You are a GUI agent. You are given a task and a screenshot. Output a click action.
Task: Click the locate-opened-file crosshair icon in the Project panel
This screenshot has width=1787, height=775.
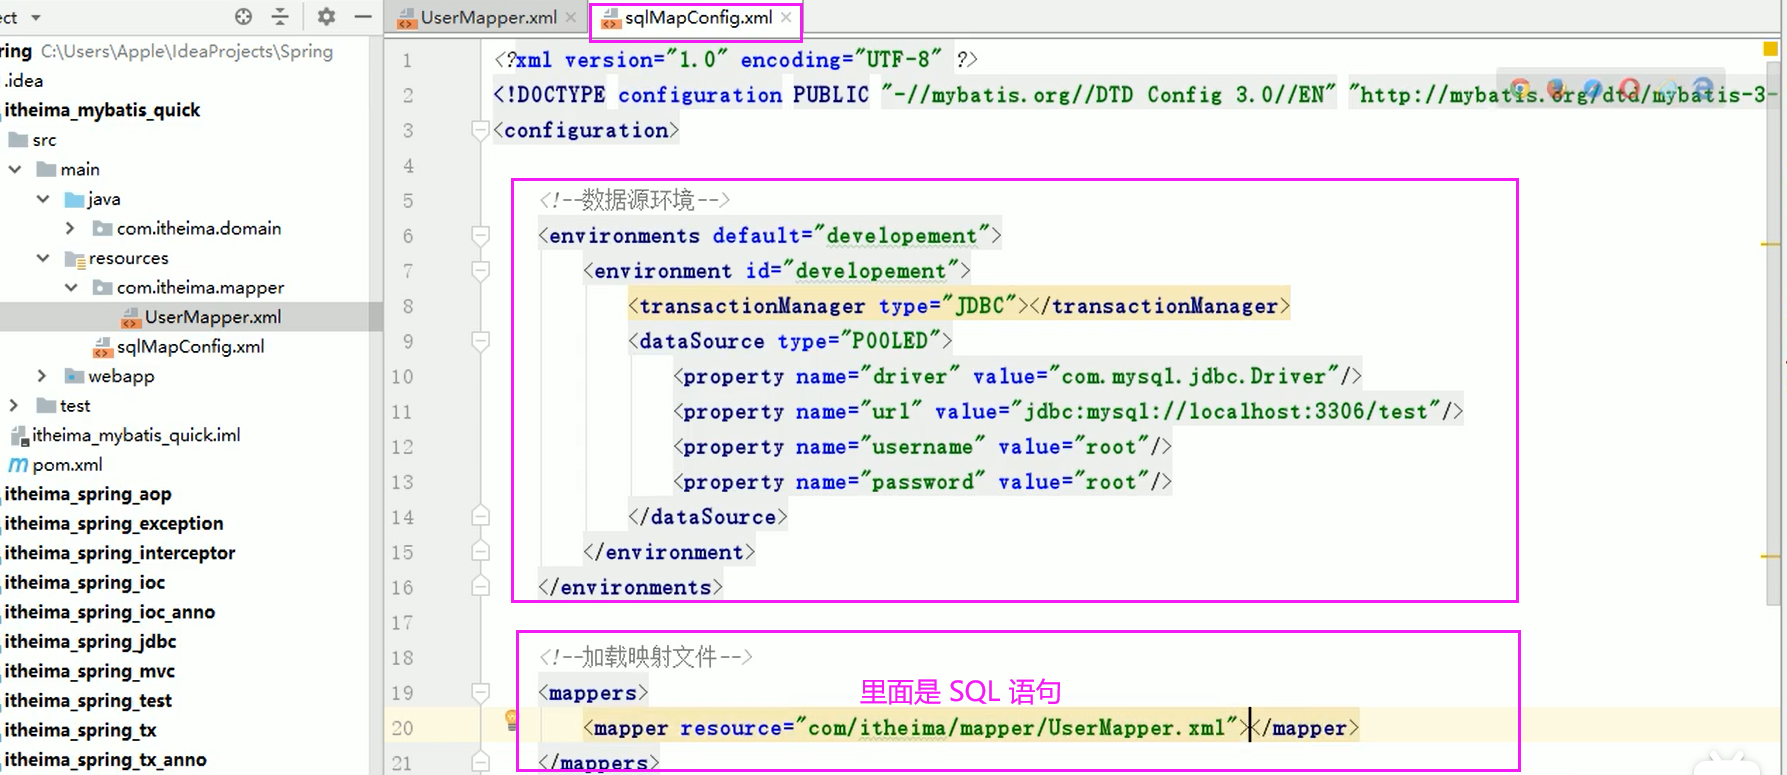click(243, 17)
